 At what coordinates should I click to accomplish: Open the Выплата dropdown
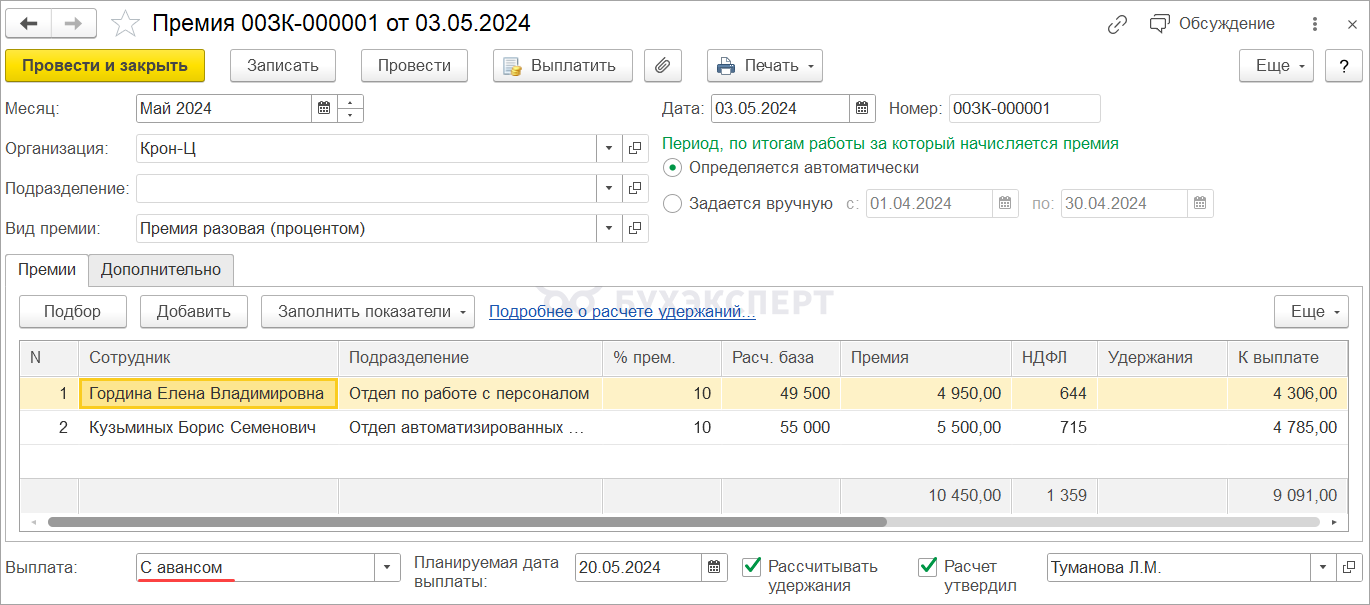point(388,568)
